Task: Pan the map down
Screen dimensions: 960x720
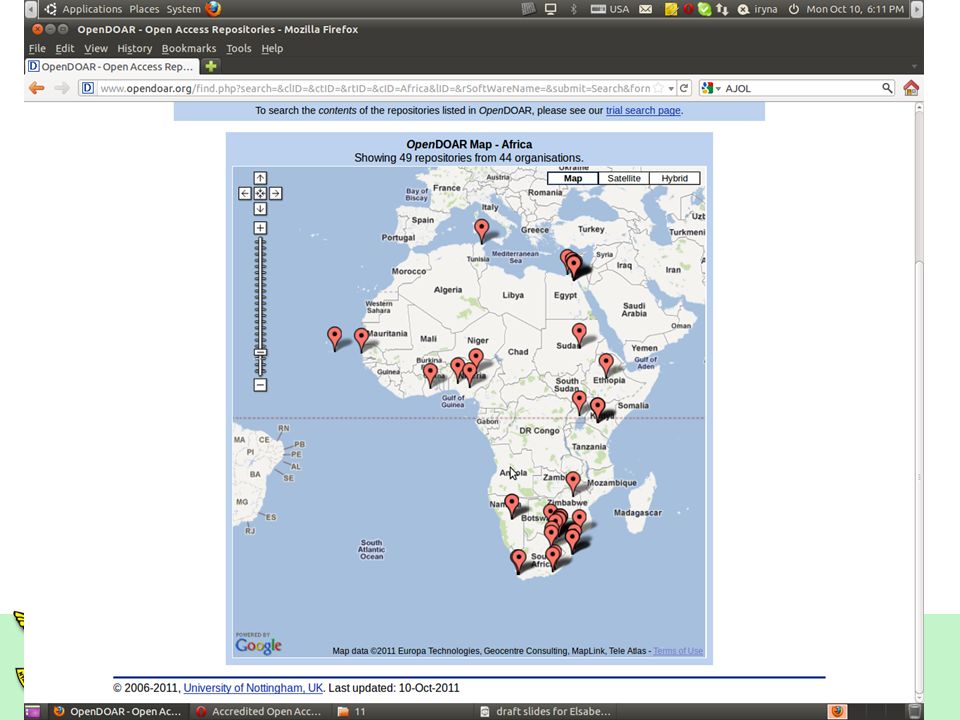Action: pos(260,209)
